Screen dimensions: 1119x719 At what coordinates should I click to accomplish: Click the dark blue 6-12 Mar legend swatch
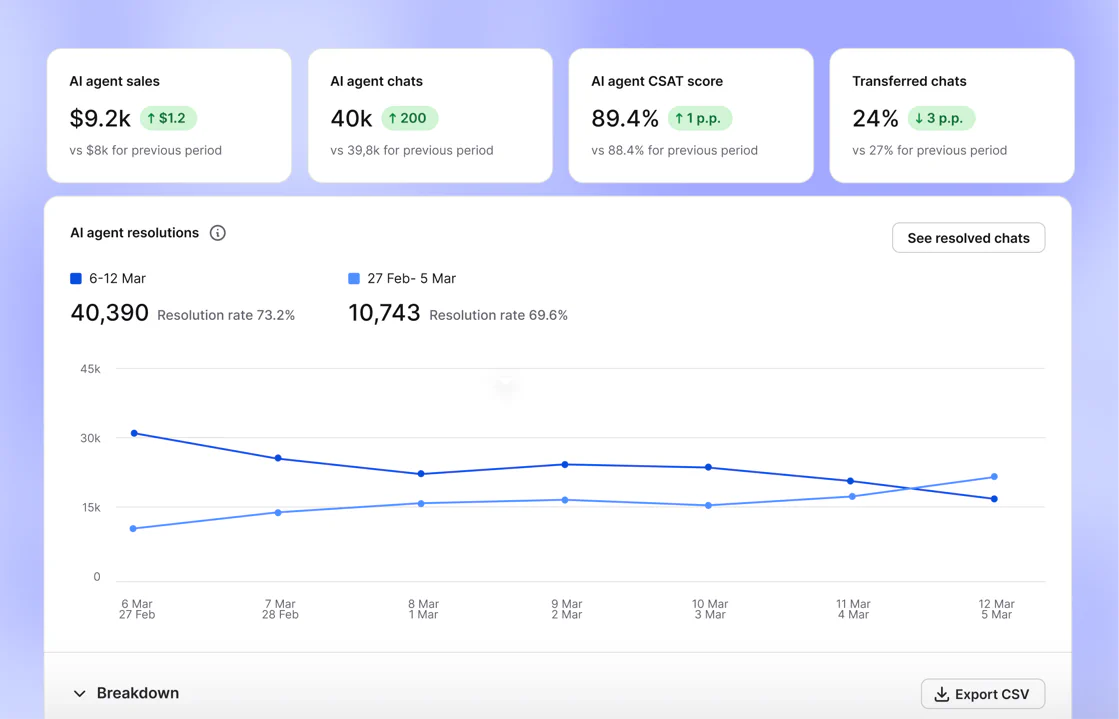pos(76,278)
